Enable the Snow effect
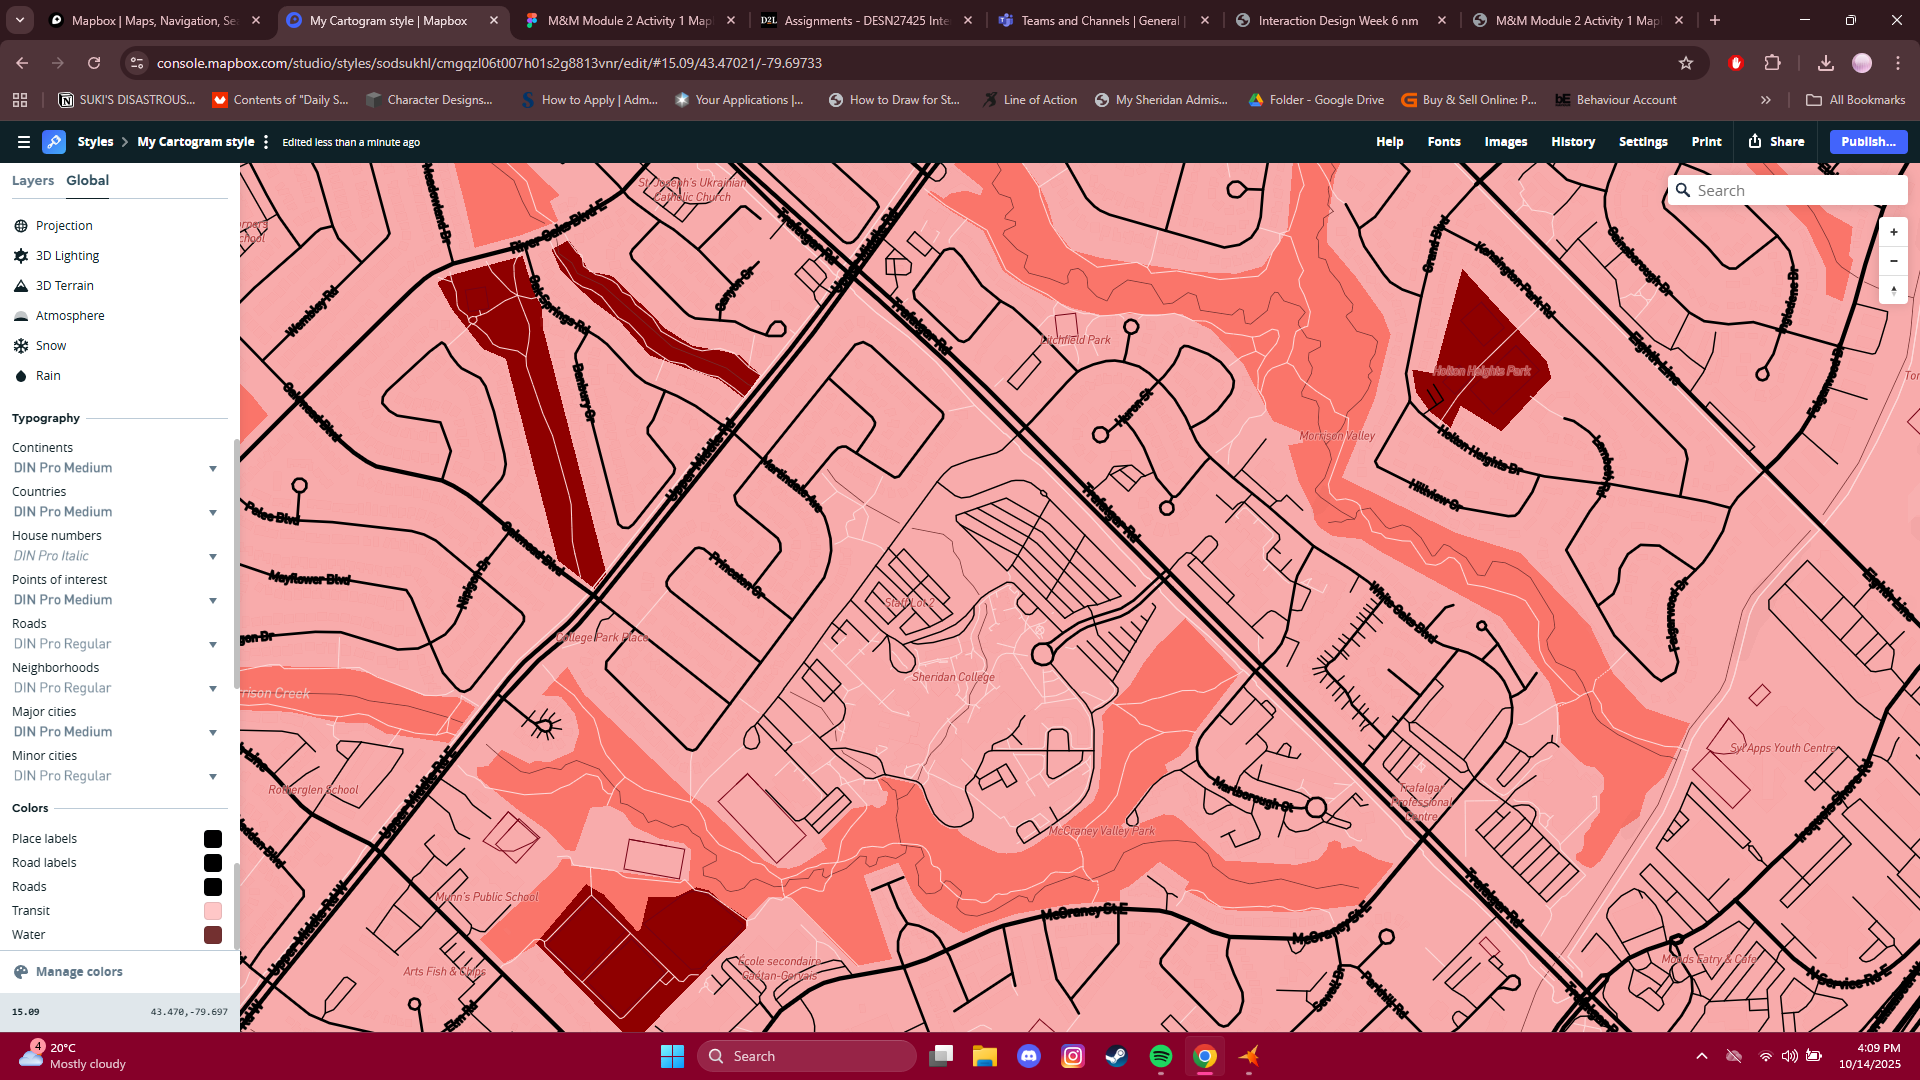Viewport: 1920px width, 1080px height. click(50, 345)
